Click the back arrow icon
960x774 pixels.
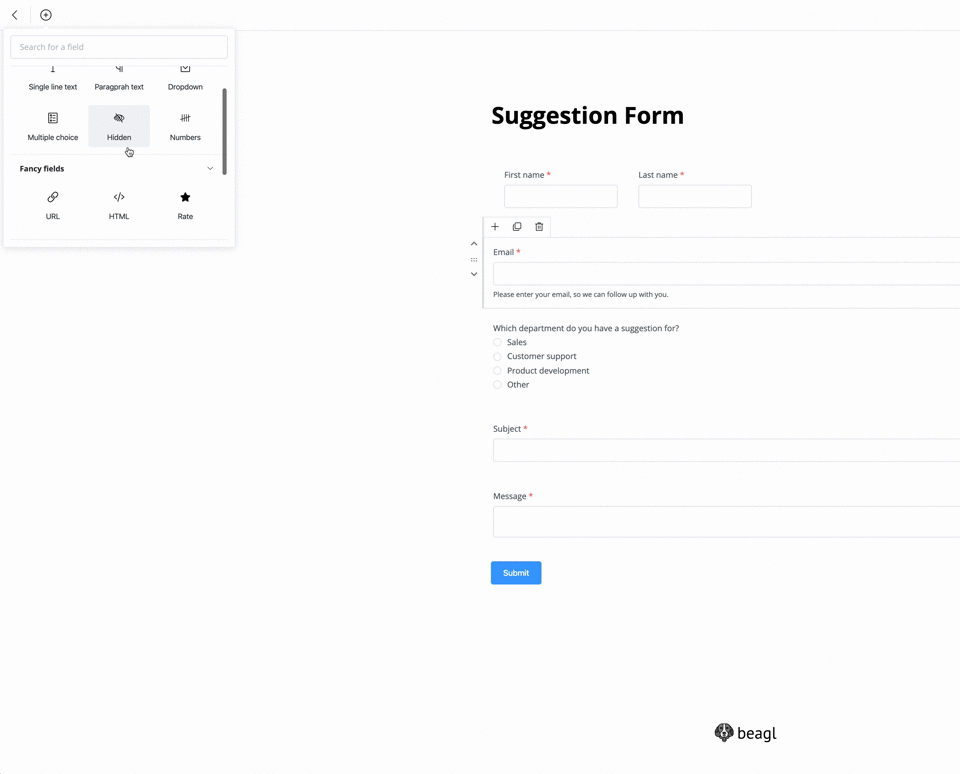(x=15, y=15)
